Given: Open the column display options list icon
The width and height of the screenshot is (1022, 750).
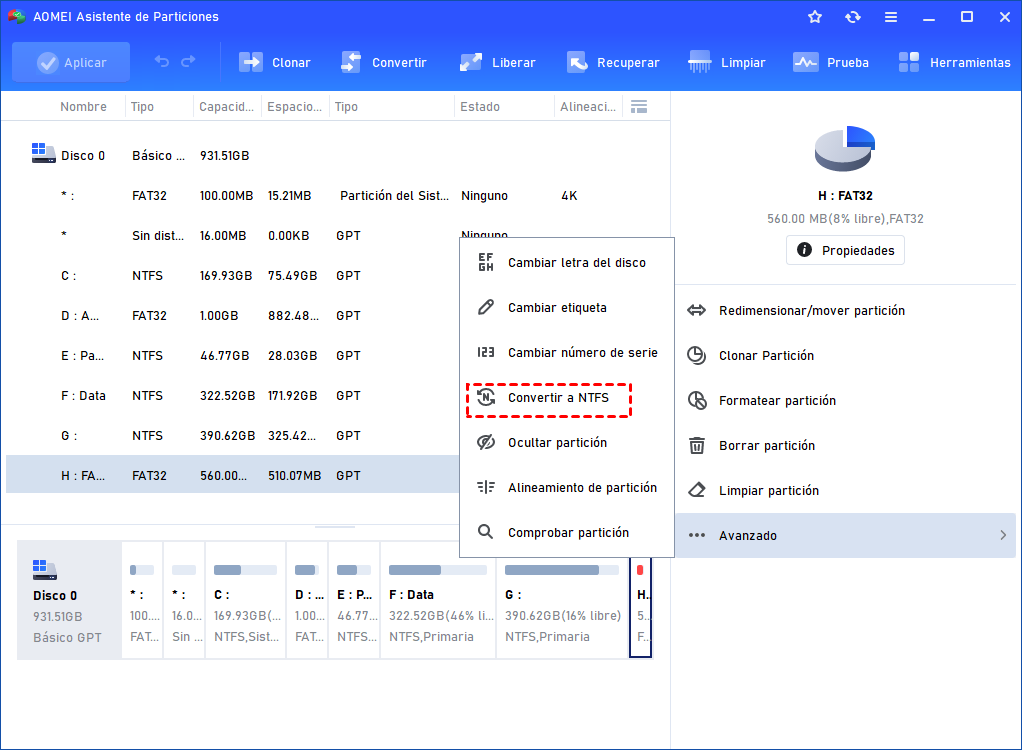Looking at the screenshot, I should [639, 106].
